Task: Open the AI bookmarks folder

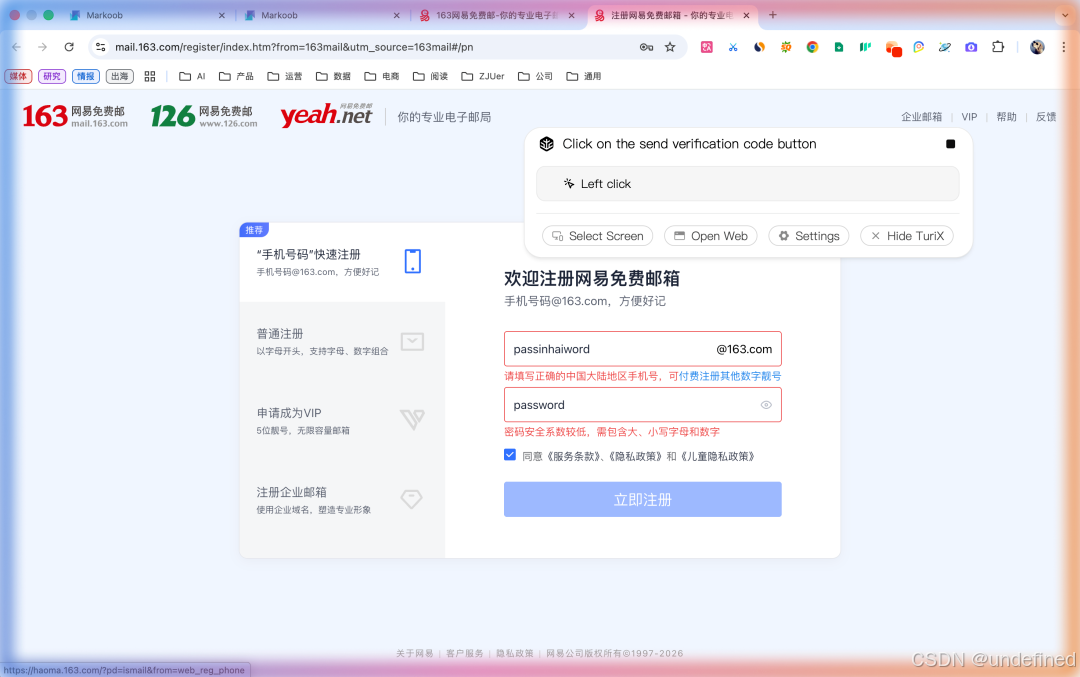Action: [x=190, y=76]
